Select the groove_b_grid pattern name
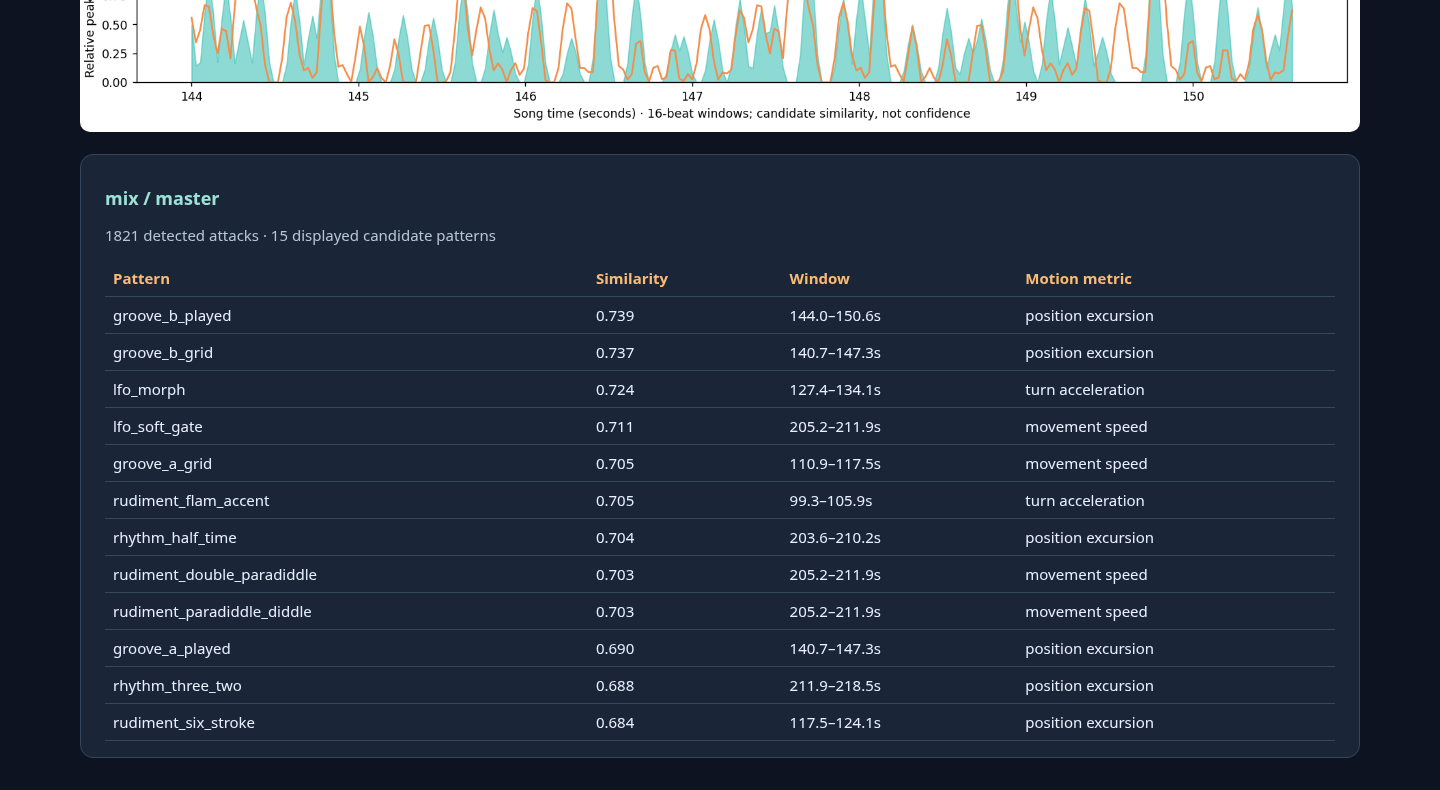 click(163, 352)
